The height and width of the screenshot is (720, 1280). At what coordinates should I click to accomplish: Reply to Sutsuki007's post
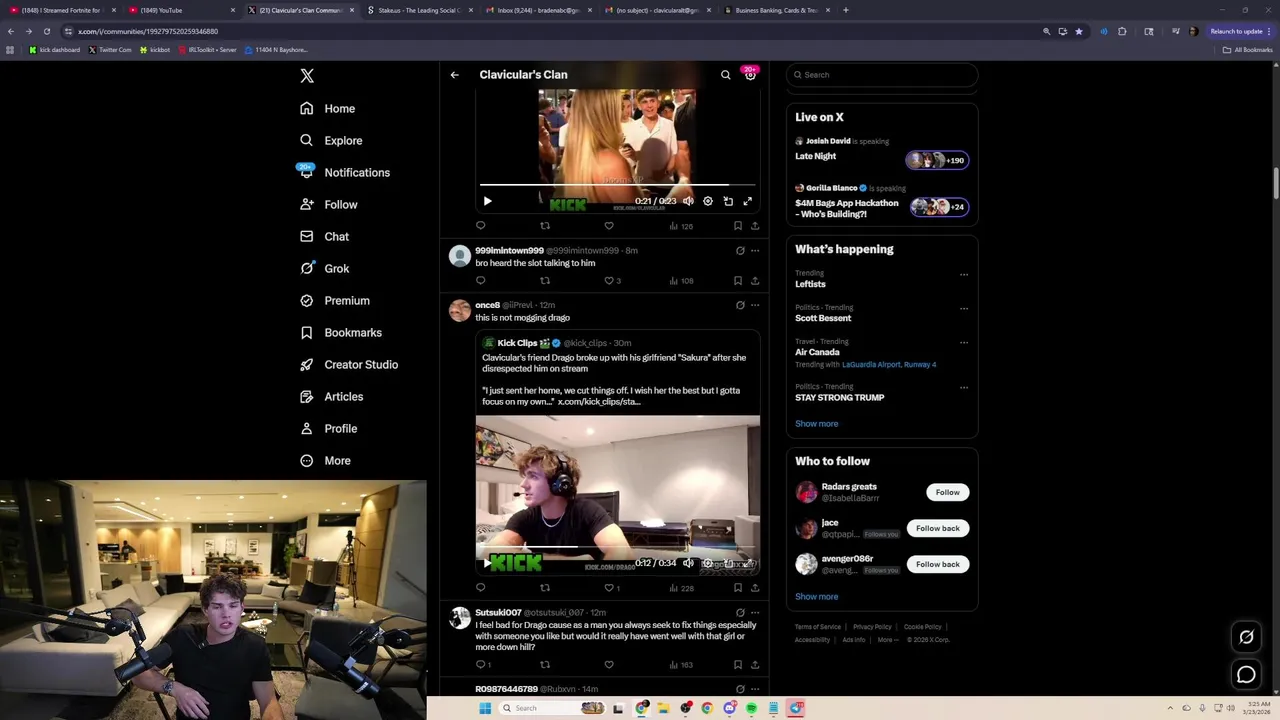[481, 664]
